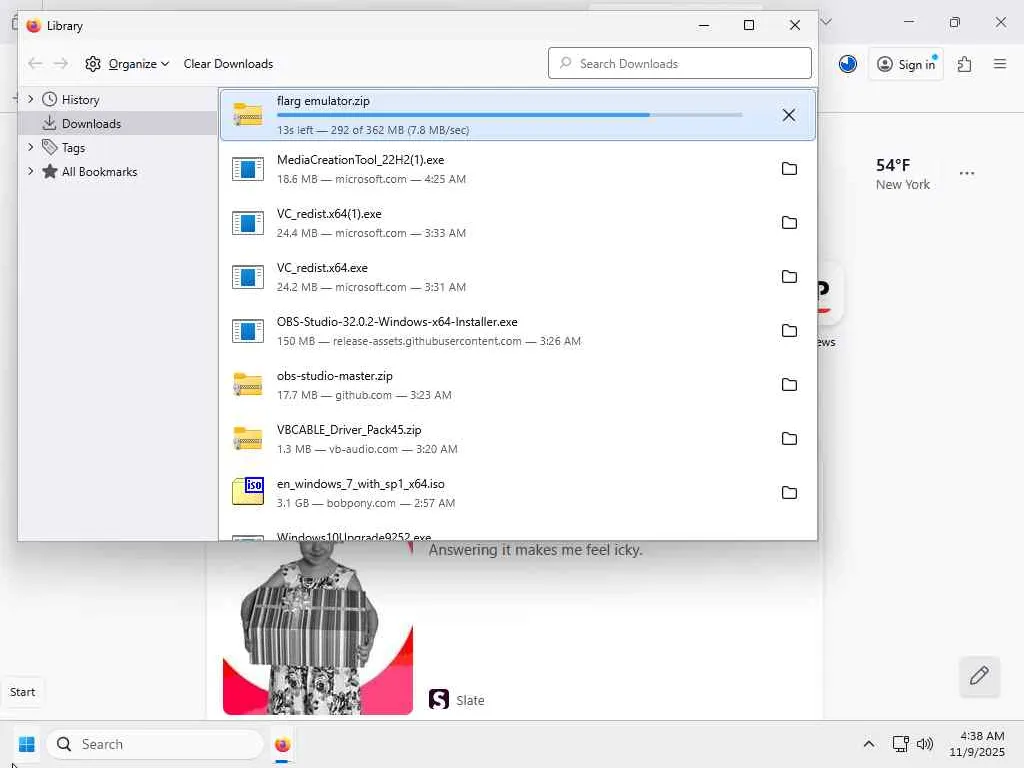
Task: Open article thumbnail of girl holding gift
Action: click(317, 628)
